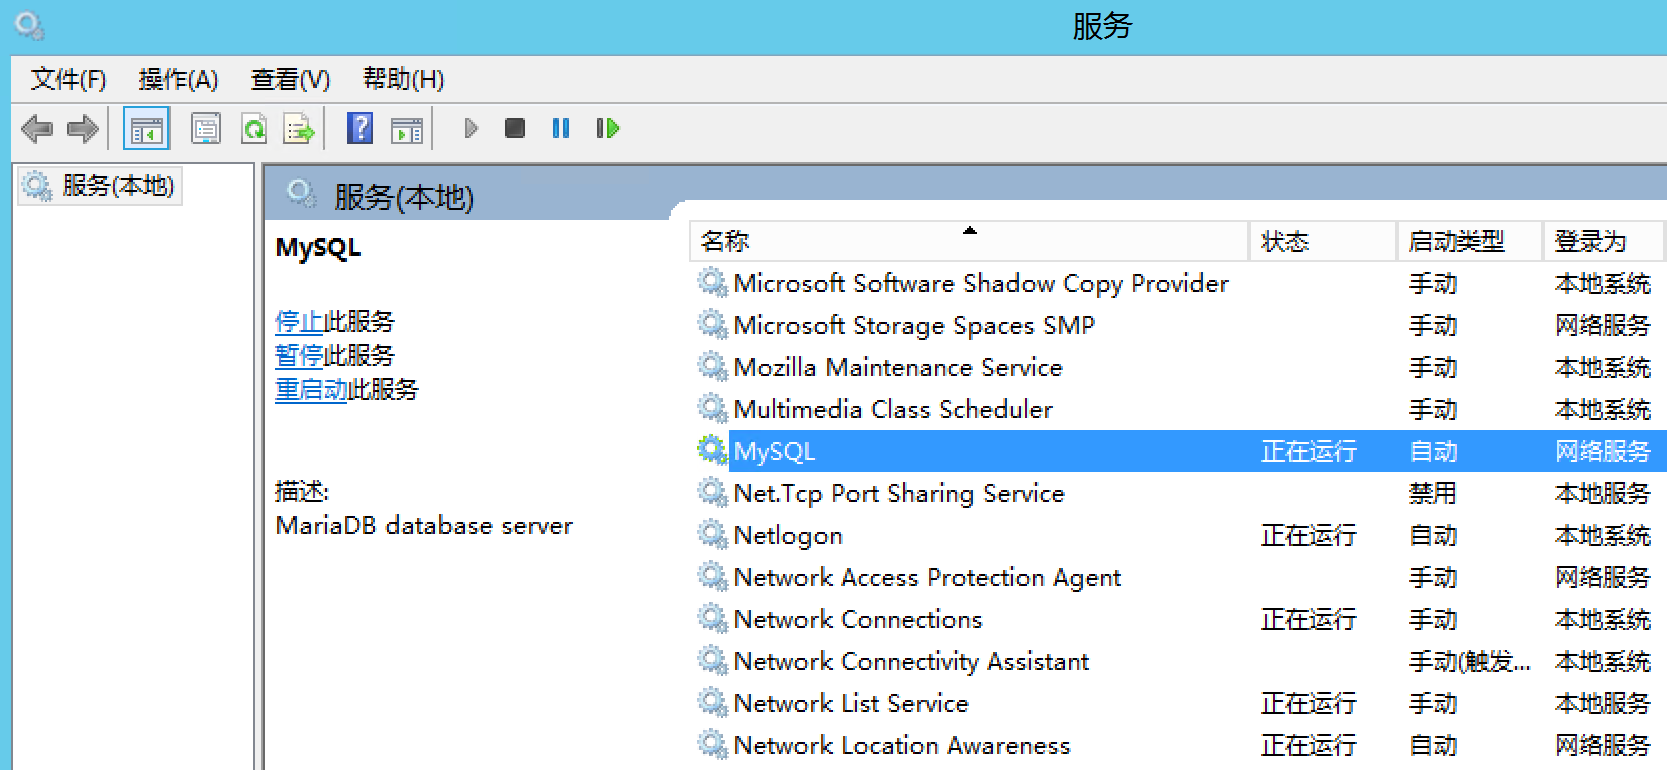The width and height of the screenshot is (1667, 770).
Task: Select Network Connectivity Assistant service
Action: pos(911,661)
